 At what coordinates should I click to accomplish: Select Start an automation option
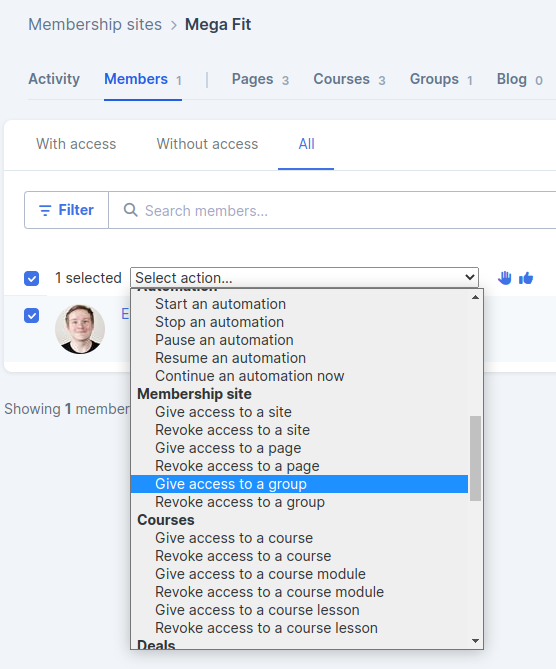[220, 304]
